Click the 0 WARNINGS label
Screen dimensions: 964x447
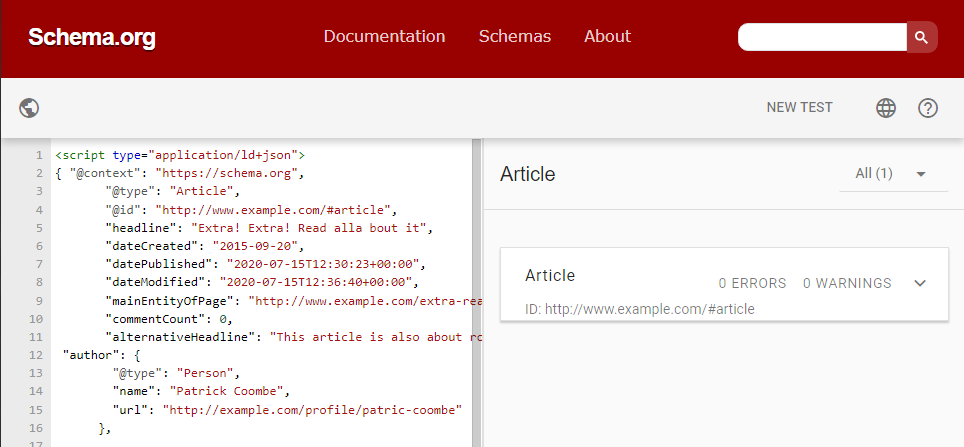[847, 283]
